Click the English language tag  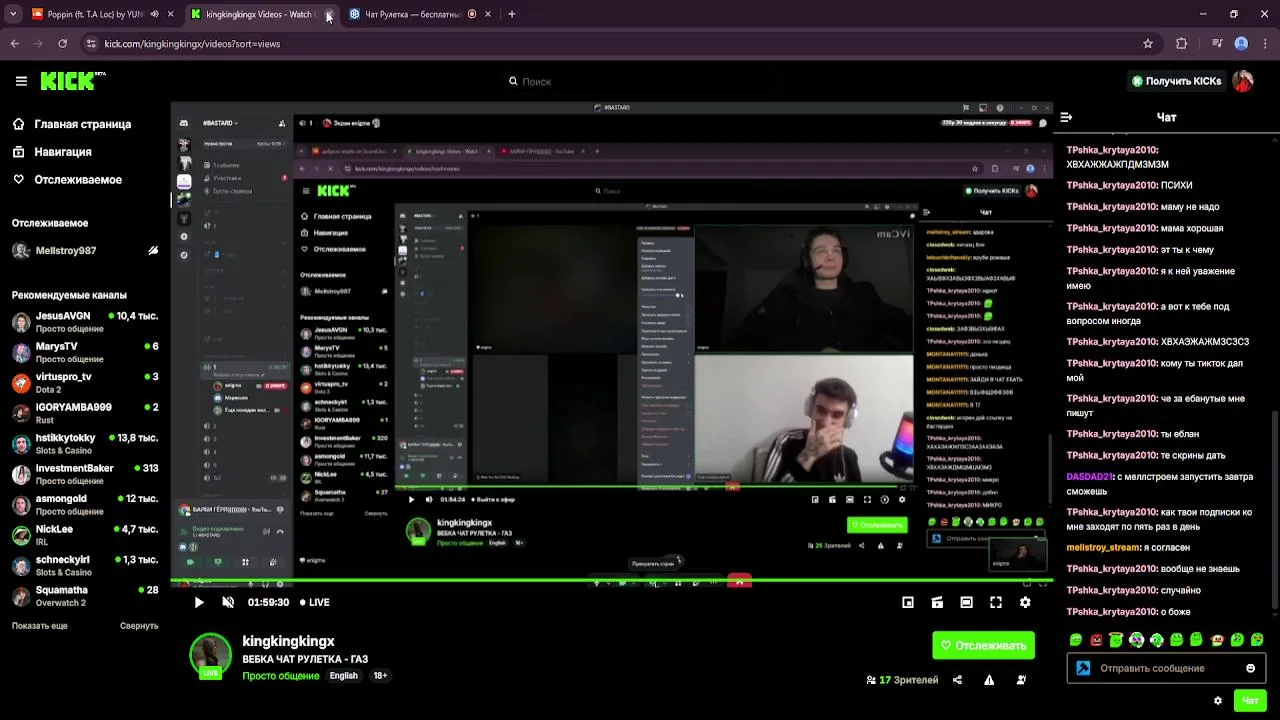(x=343, y=676)
